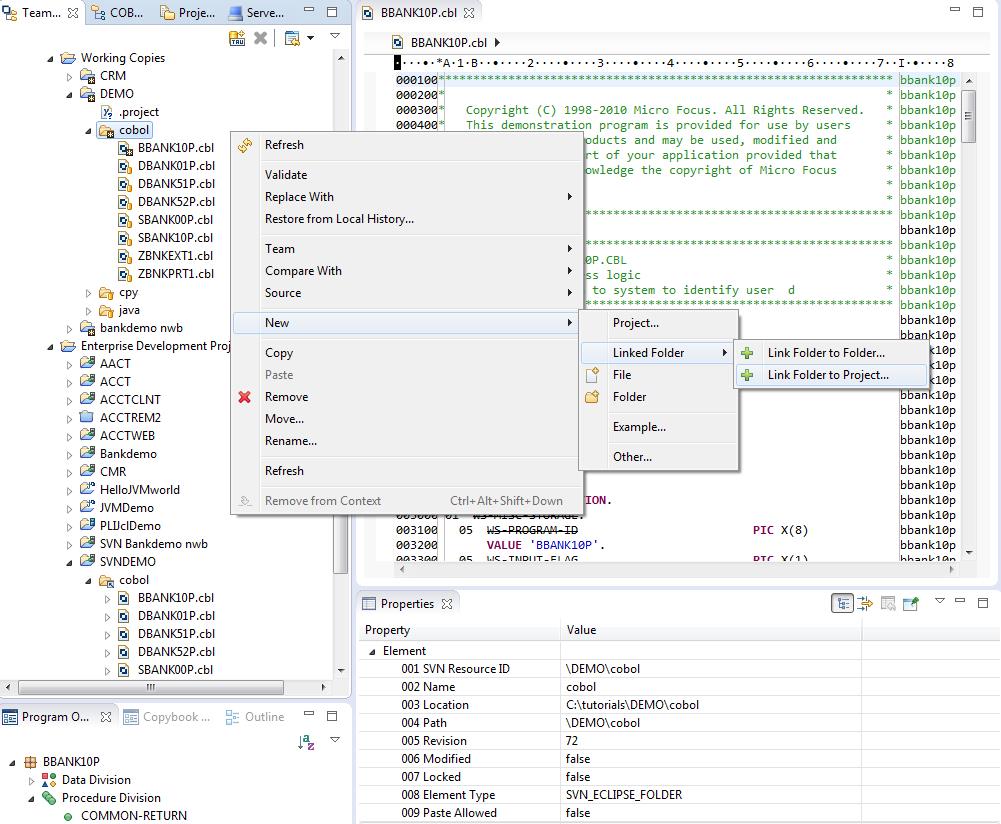1001x824 pixels.
Task: Click the TAU icon in Team view toolbar
Action: [237, 38]
